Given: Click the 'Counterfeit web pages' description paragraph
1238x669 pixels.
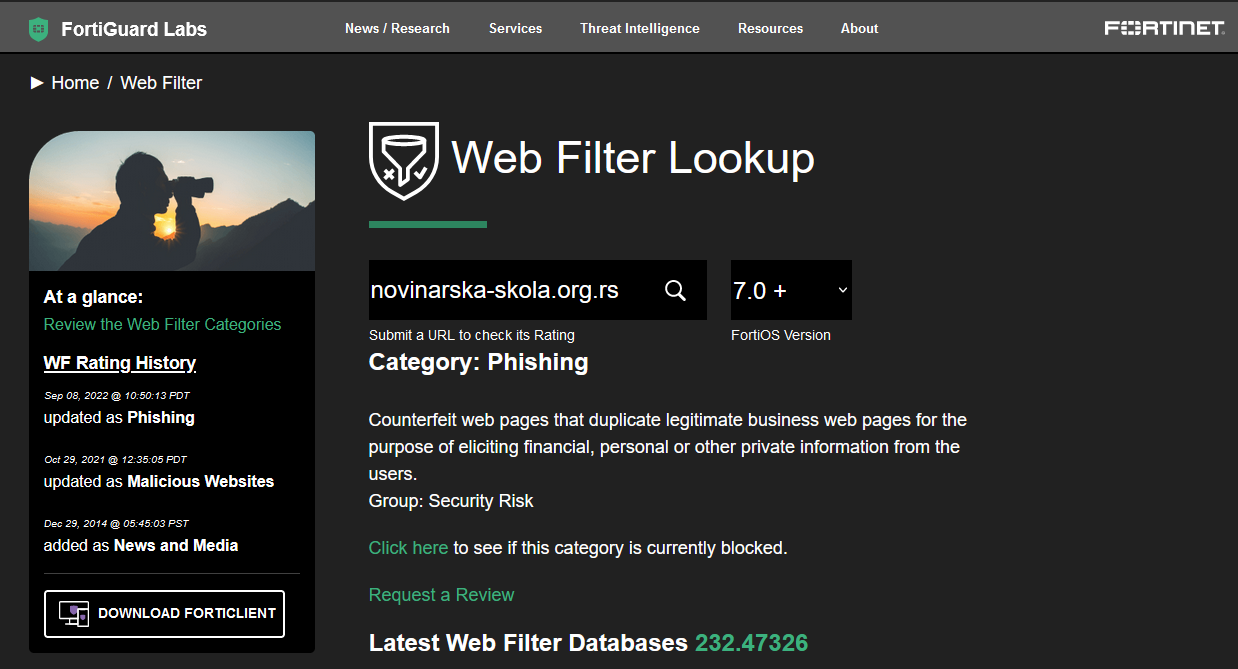Looking at the screenshot, I should [668, 447].
